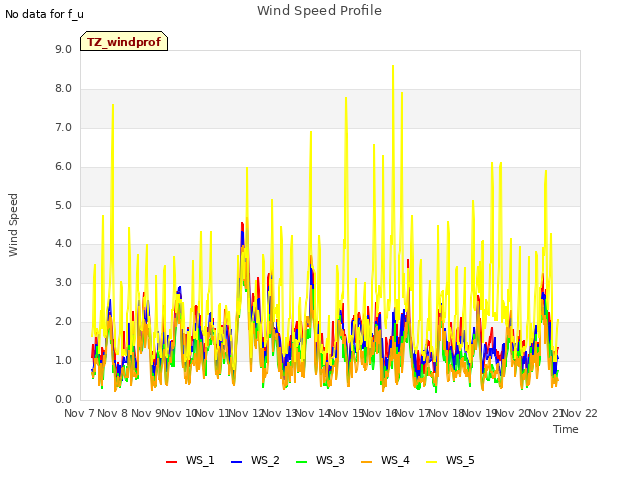Click the Nov 8 x-axis date label
Viewport: 640px width, 480px height.
pyautogui.click(x=113, y=413)
